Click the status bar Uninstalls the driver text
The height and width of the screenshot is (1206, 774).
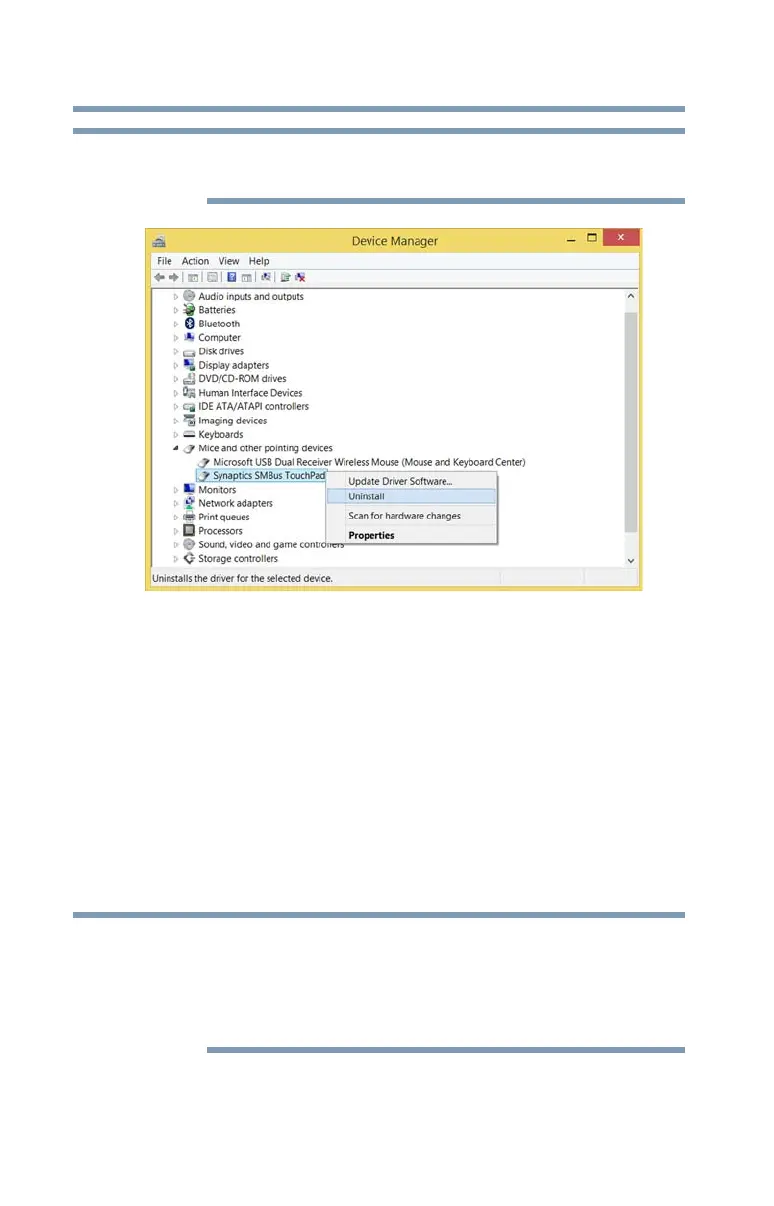[x=242, y=578]
